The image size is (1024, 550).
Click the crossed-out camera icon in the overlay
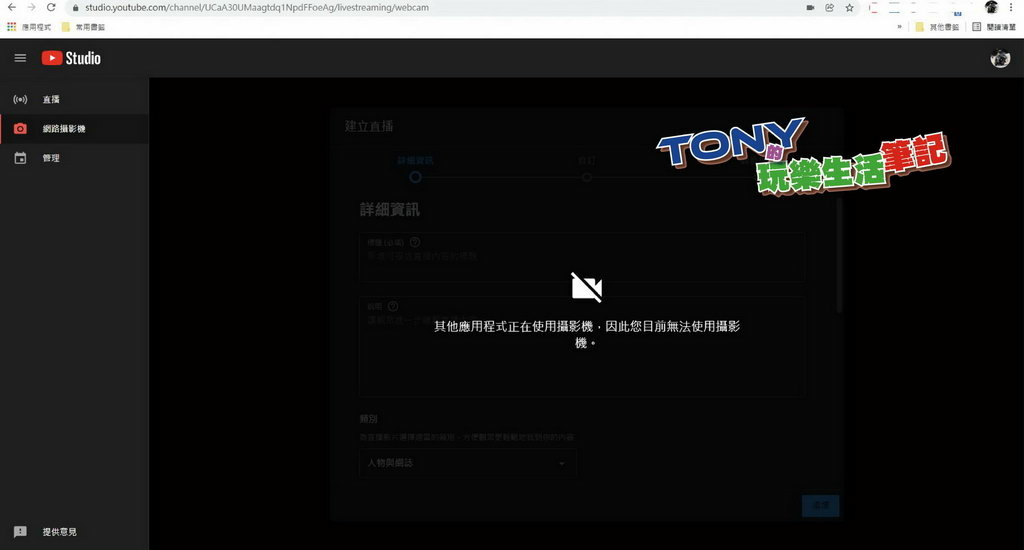(586, 287)
